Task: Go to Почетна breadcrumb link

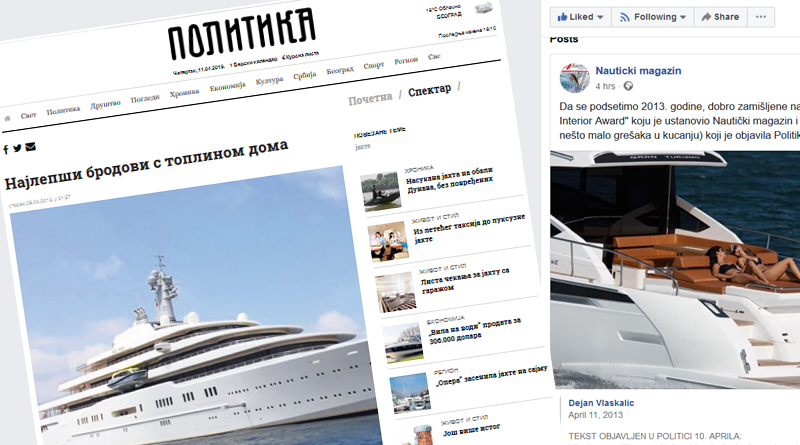Action: [370, 98]
